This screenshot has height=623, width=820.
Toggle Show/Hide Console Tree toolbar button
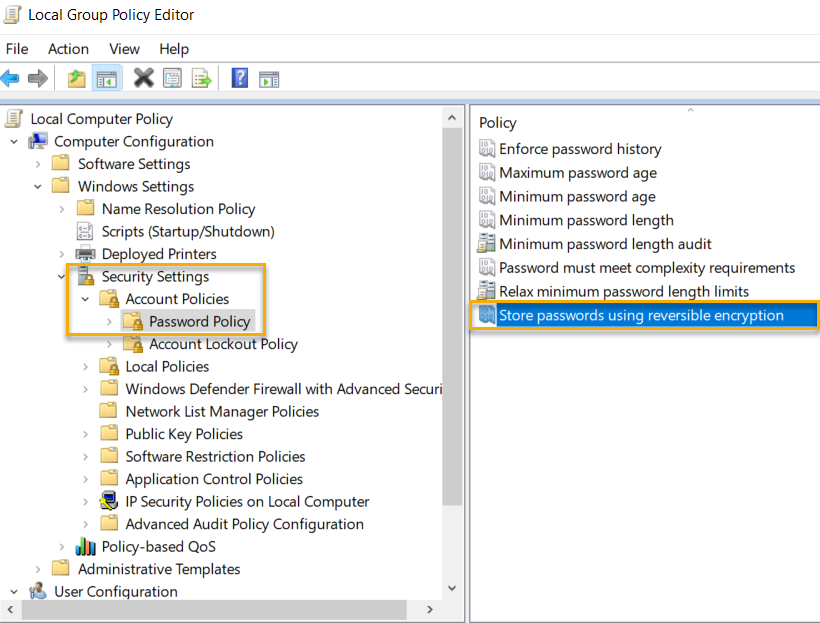click(106, 78)
